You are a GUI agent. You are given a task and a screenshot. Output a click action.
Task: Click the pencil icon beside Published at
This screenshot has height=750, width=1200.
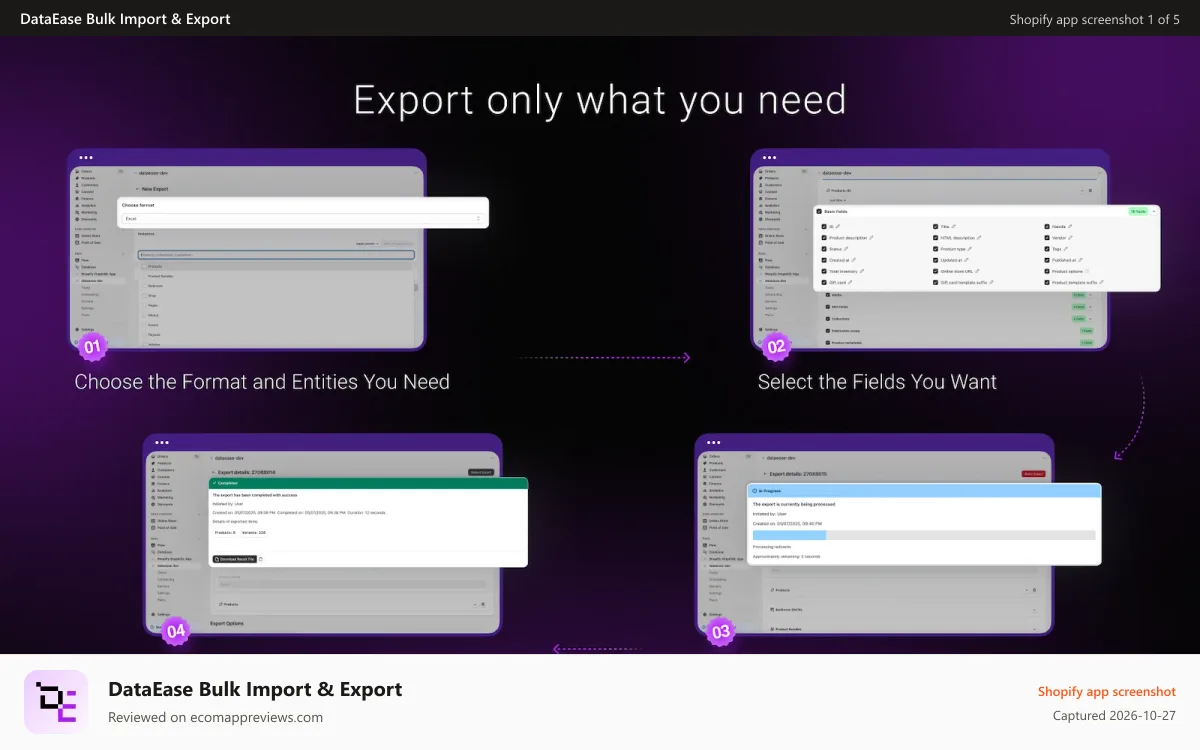coord(1080,260)
